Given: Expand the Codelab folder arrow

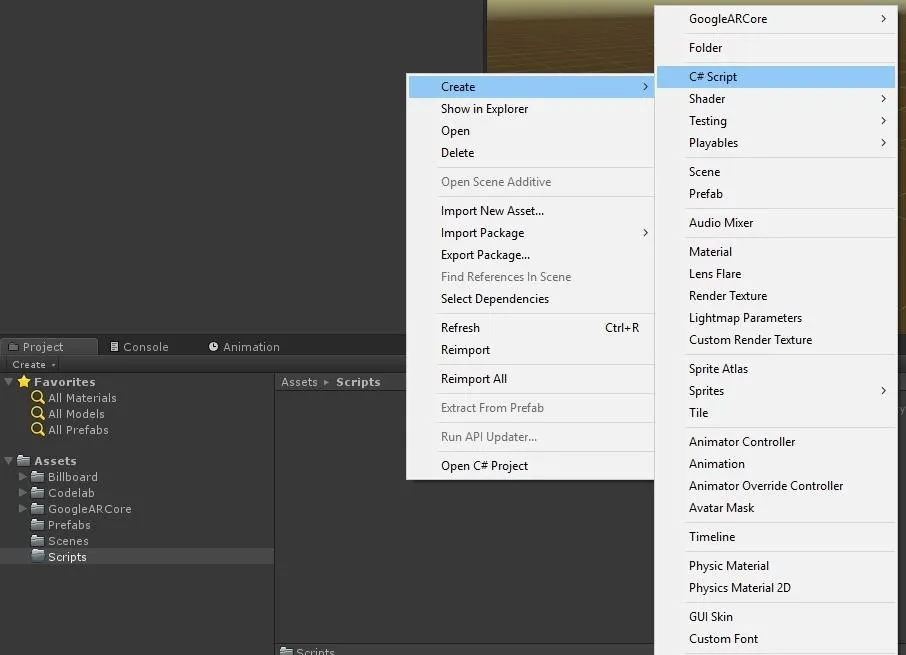Looking at the screenshot, I should pos(23,493).
